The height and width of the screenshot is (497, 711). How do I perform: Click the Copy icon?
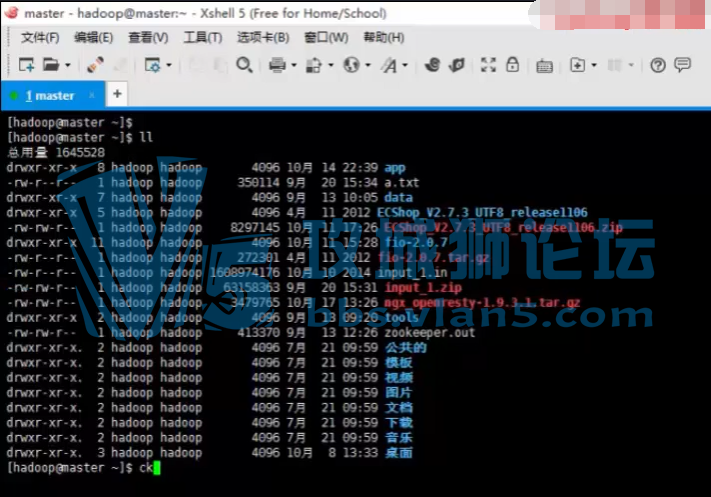pos(196,66)
